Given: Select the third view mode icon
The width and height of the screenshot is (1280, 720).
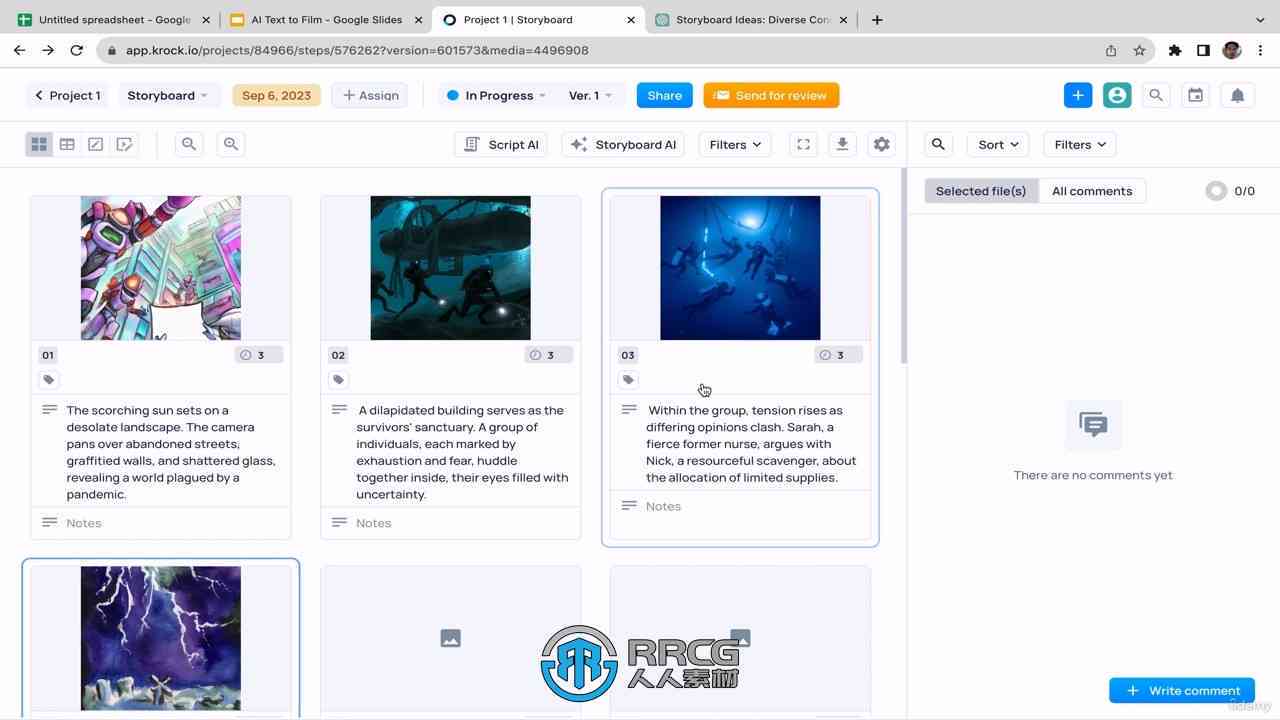Looking at the screenshot, I should pos(95,144).
